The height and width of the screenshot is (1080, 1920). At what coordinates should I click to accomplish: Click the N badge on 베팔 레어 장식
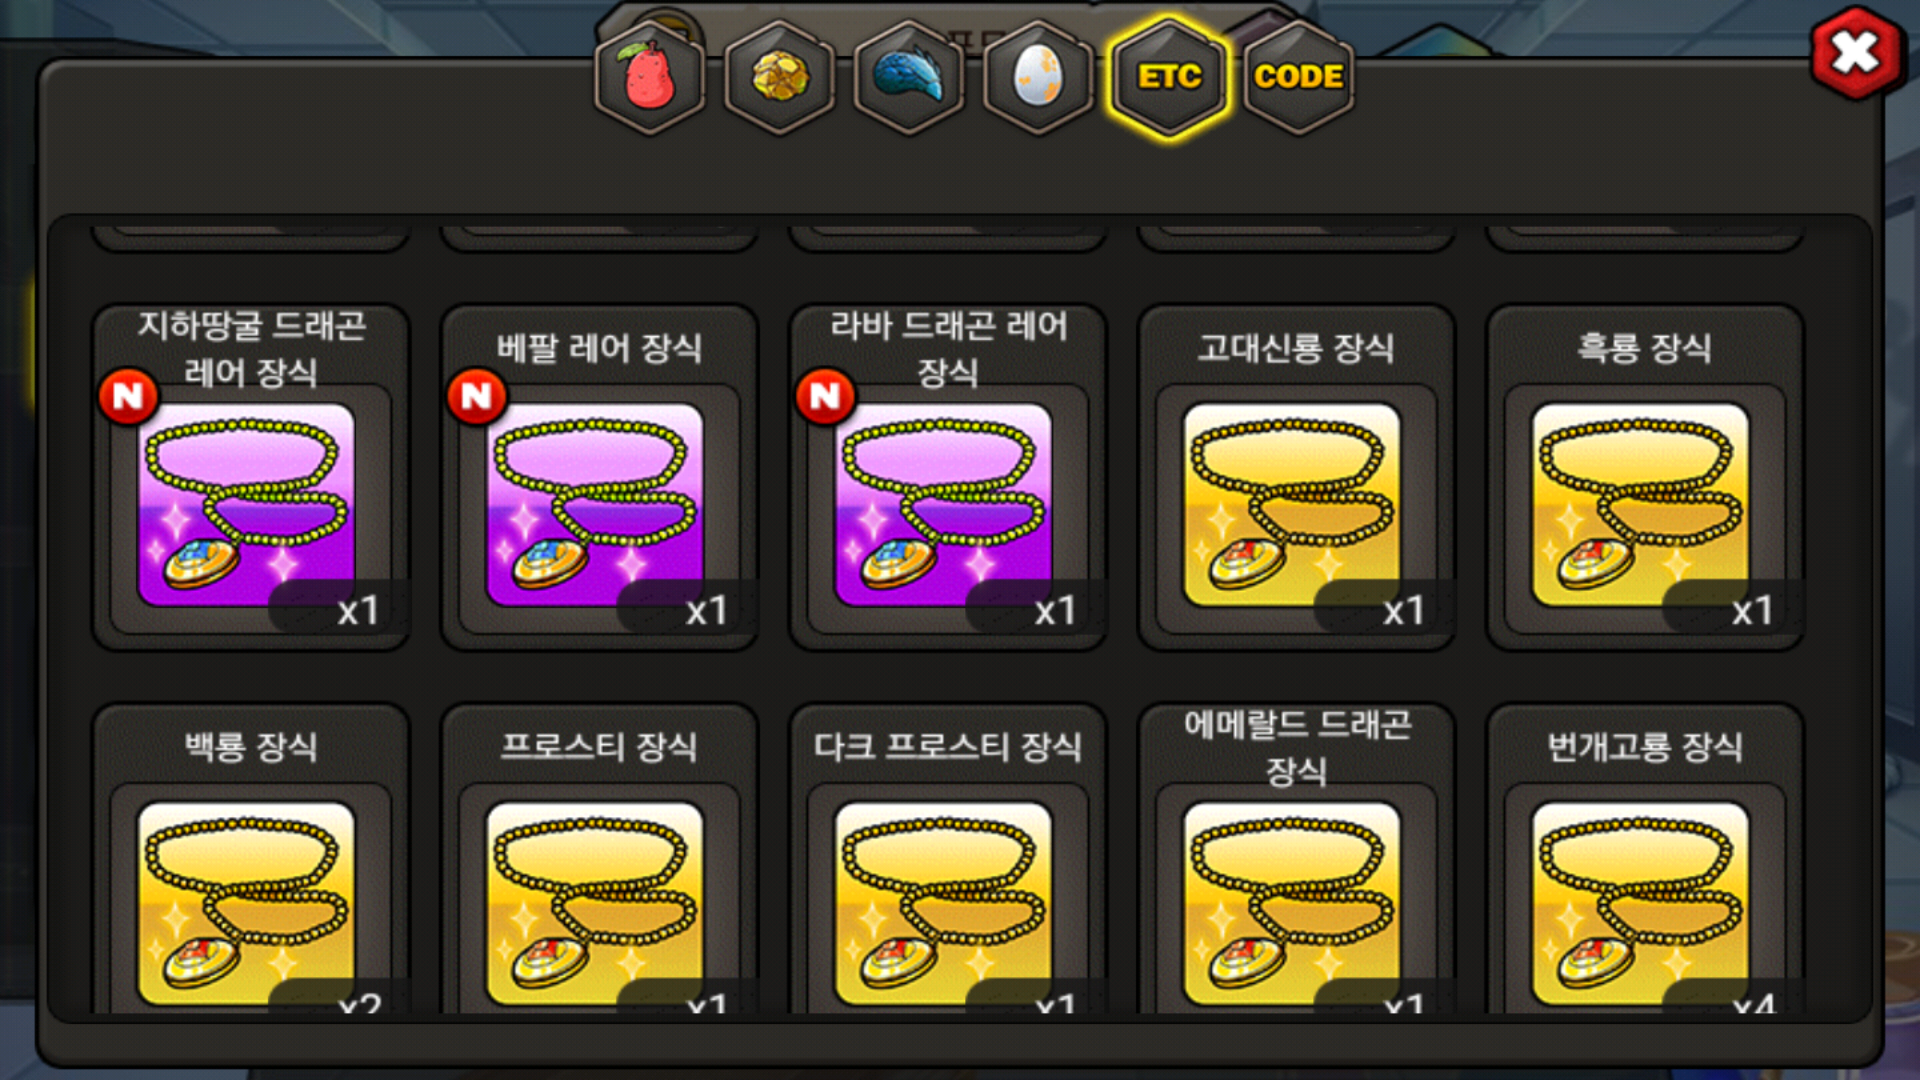pos(477,396)
